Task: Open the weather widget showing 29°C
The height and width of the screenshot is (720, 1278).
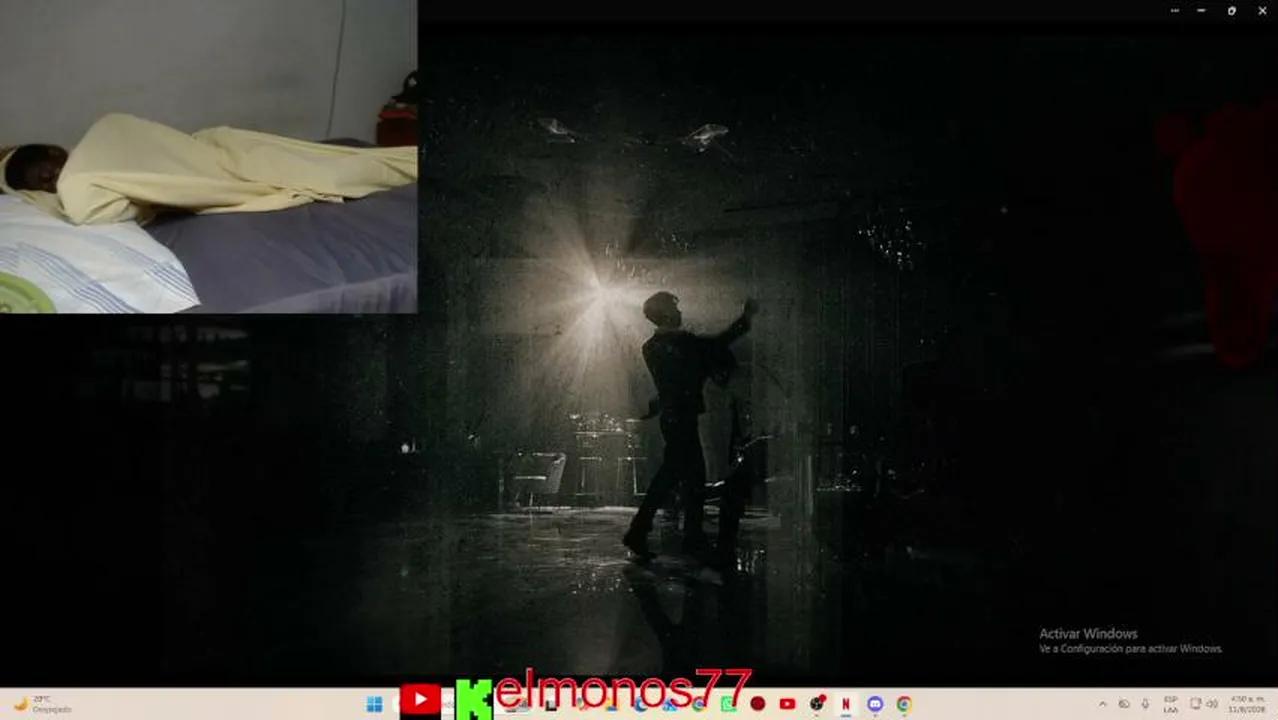Action: tap(42, 704)
